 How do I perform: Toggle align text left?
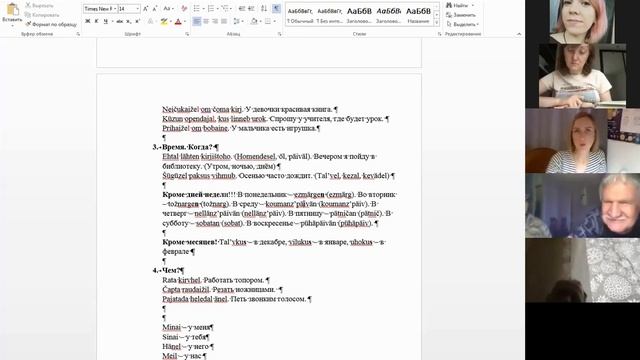(x=196, y=21)
